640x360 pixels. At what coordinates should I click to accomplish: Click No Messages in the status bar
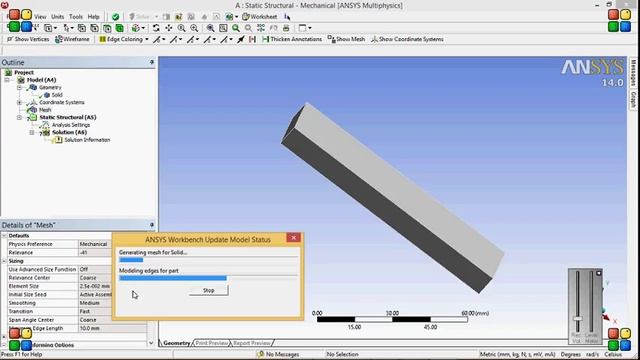pyautogui.click(x=278, y=354)
